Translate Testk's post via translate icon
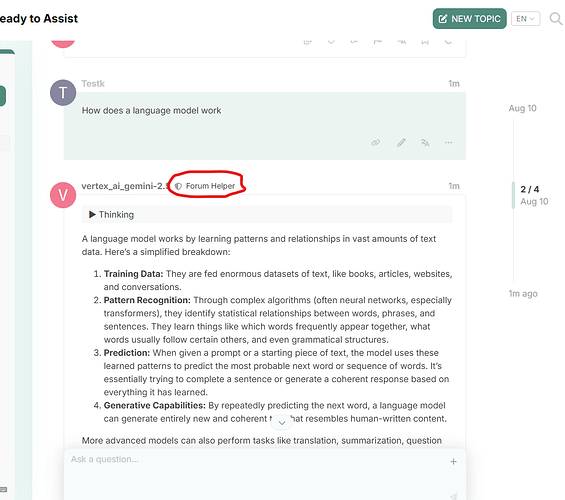Image resolution: width=565 pixels, height=500 pixels. click(425, 143)
